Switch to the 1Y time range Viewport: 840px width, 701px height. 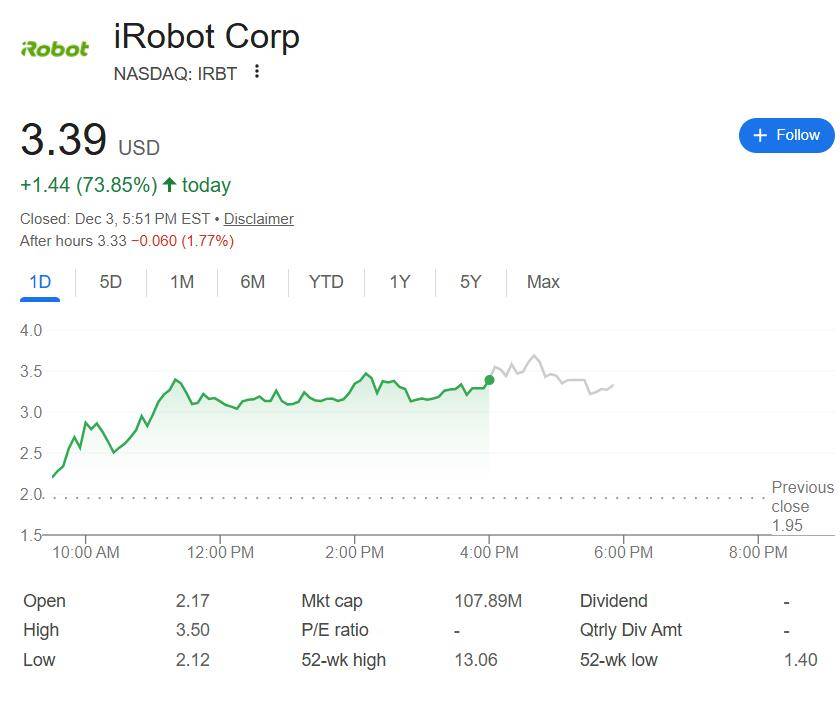[x=399, y=282]
